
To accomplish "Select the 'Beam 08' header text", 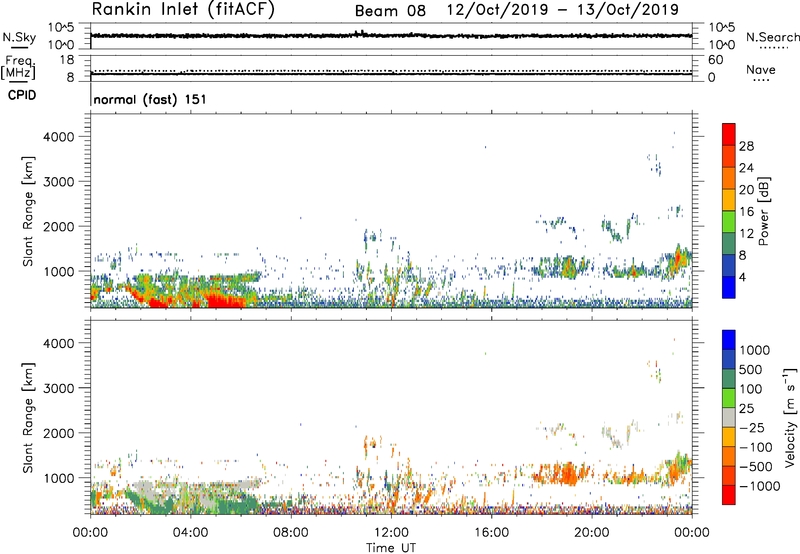I will click(x=390, y=11).
